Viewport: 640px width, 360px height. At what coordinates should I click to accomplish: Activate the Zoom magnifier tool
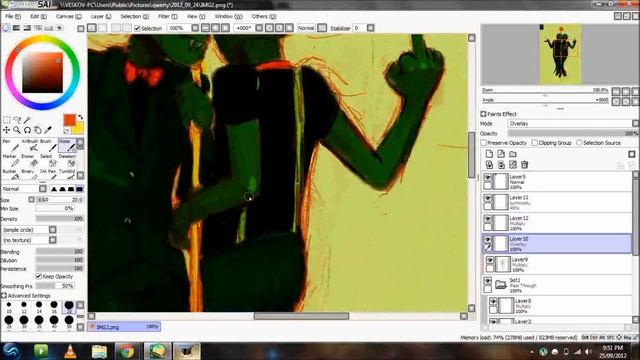pyautogui.click(x=17, y=130)
